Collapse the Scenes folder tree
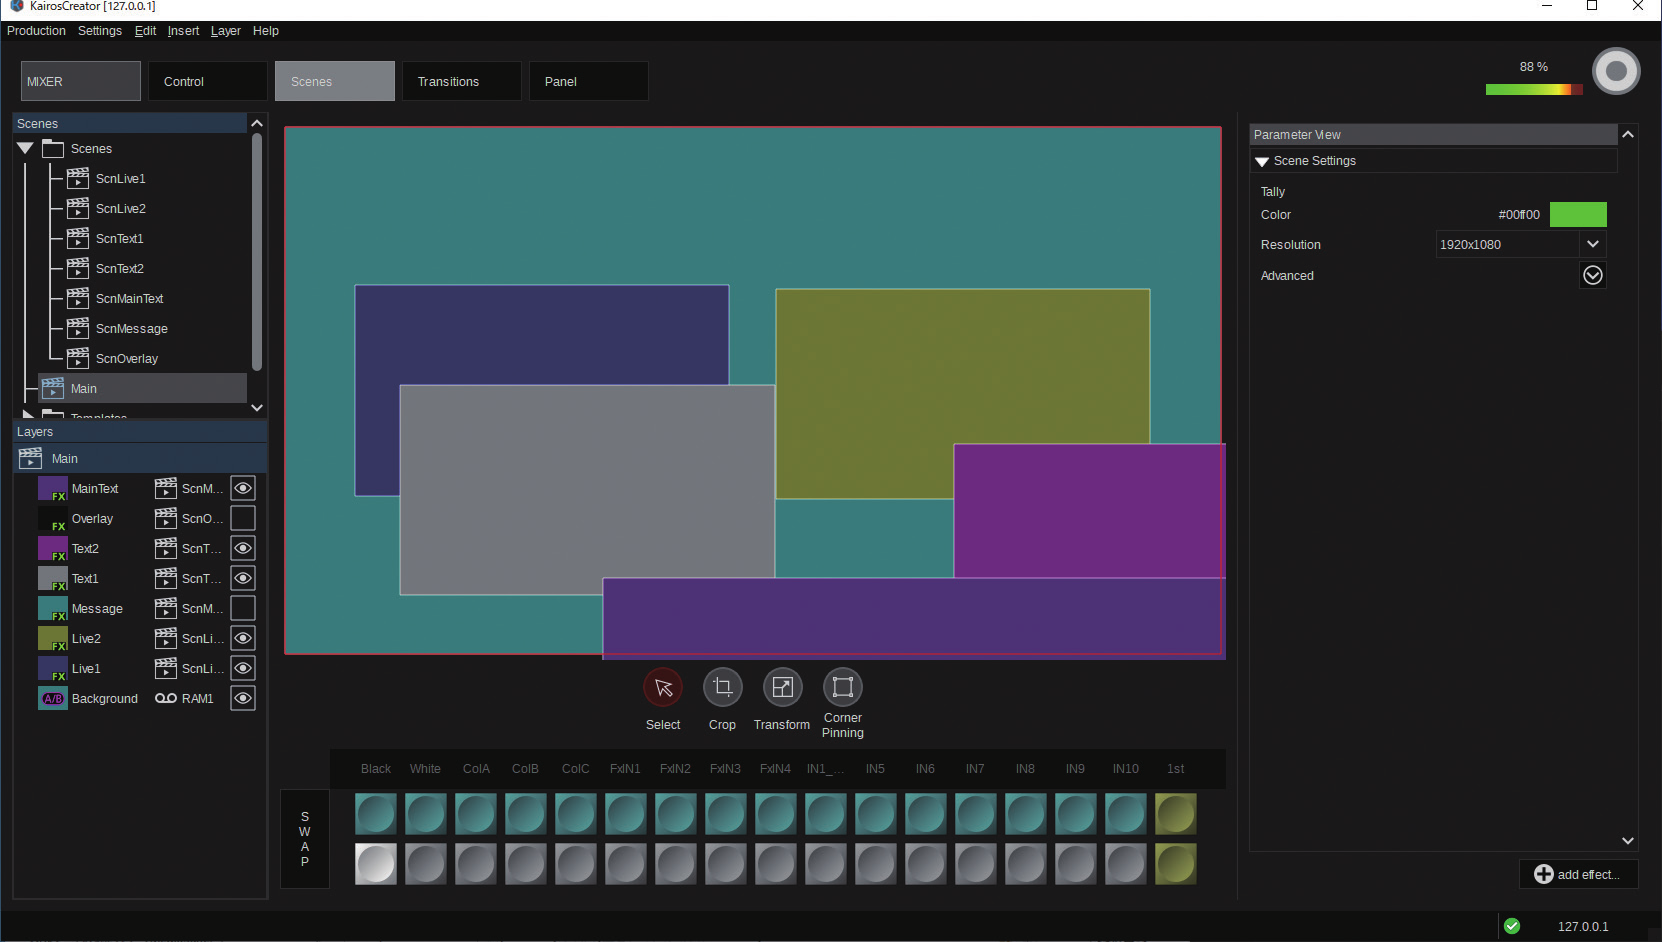1662x942 pixels. coord(26,148)
